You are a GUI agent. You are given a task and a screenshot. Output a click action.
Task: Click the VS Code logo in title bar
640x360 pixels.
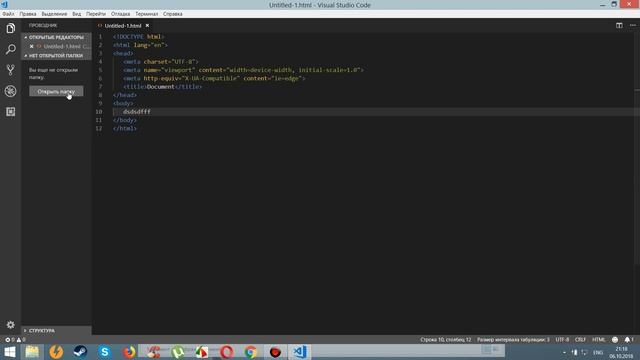tap(4, 4)
